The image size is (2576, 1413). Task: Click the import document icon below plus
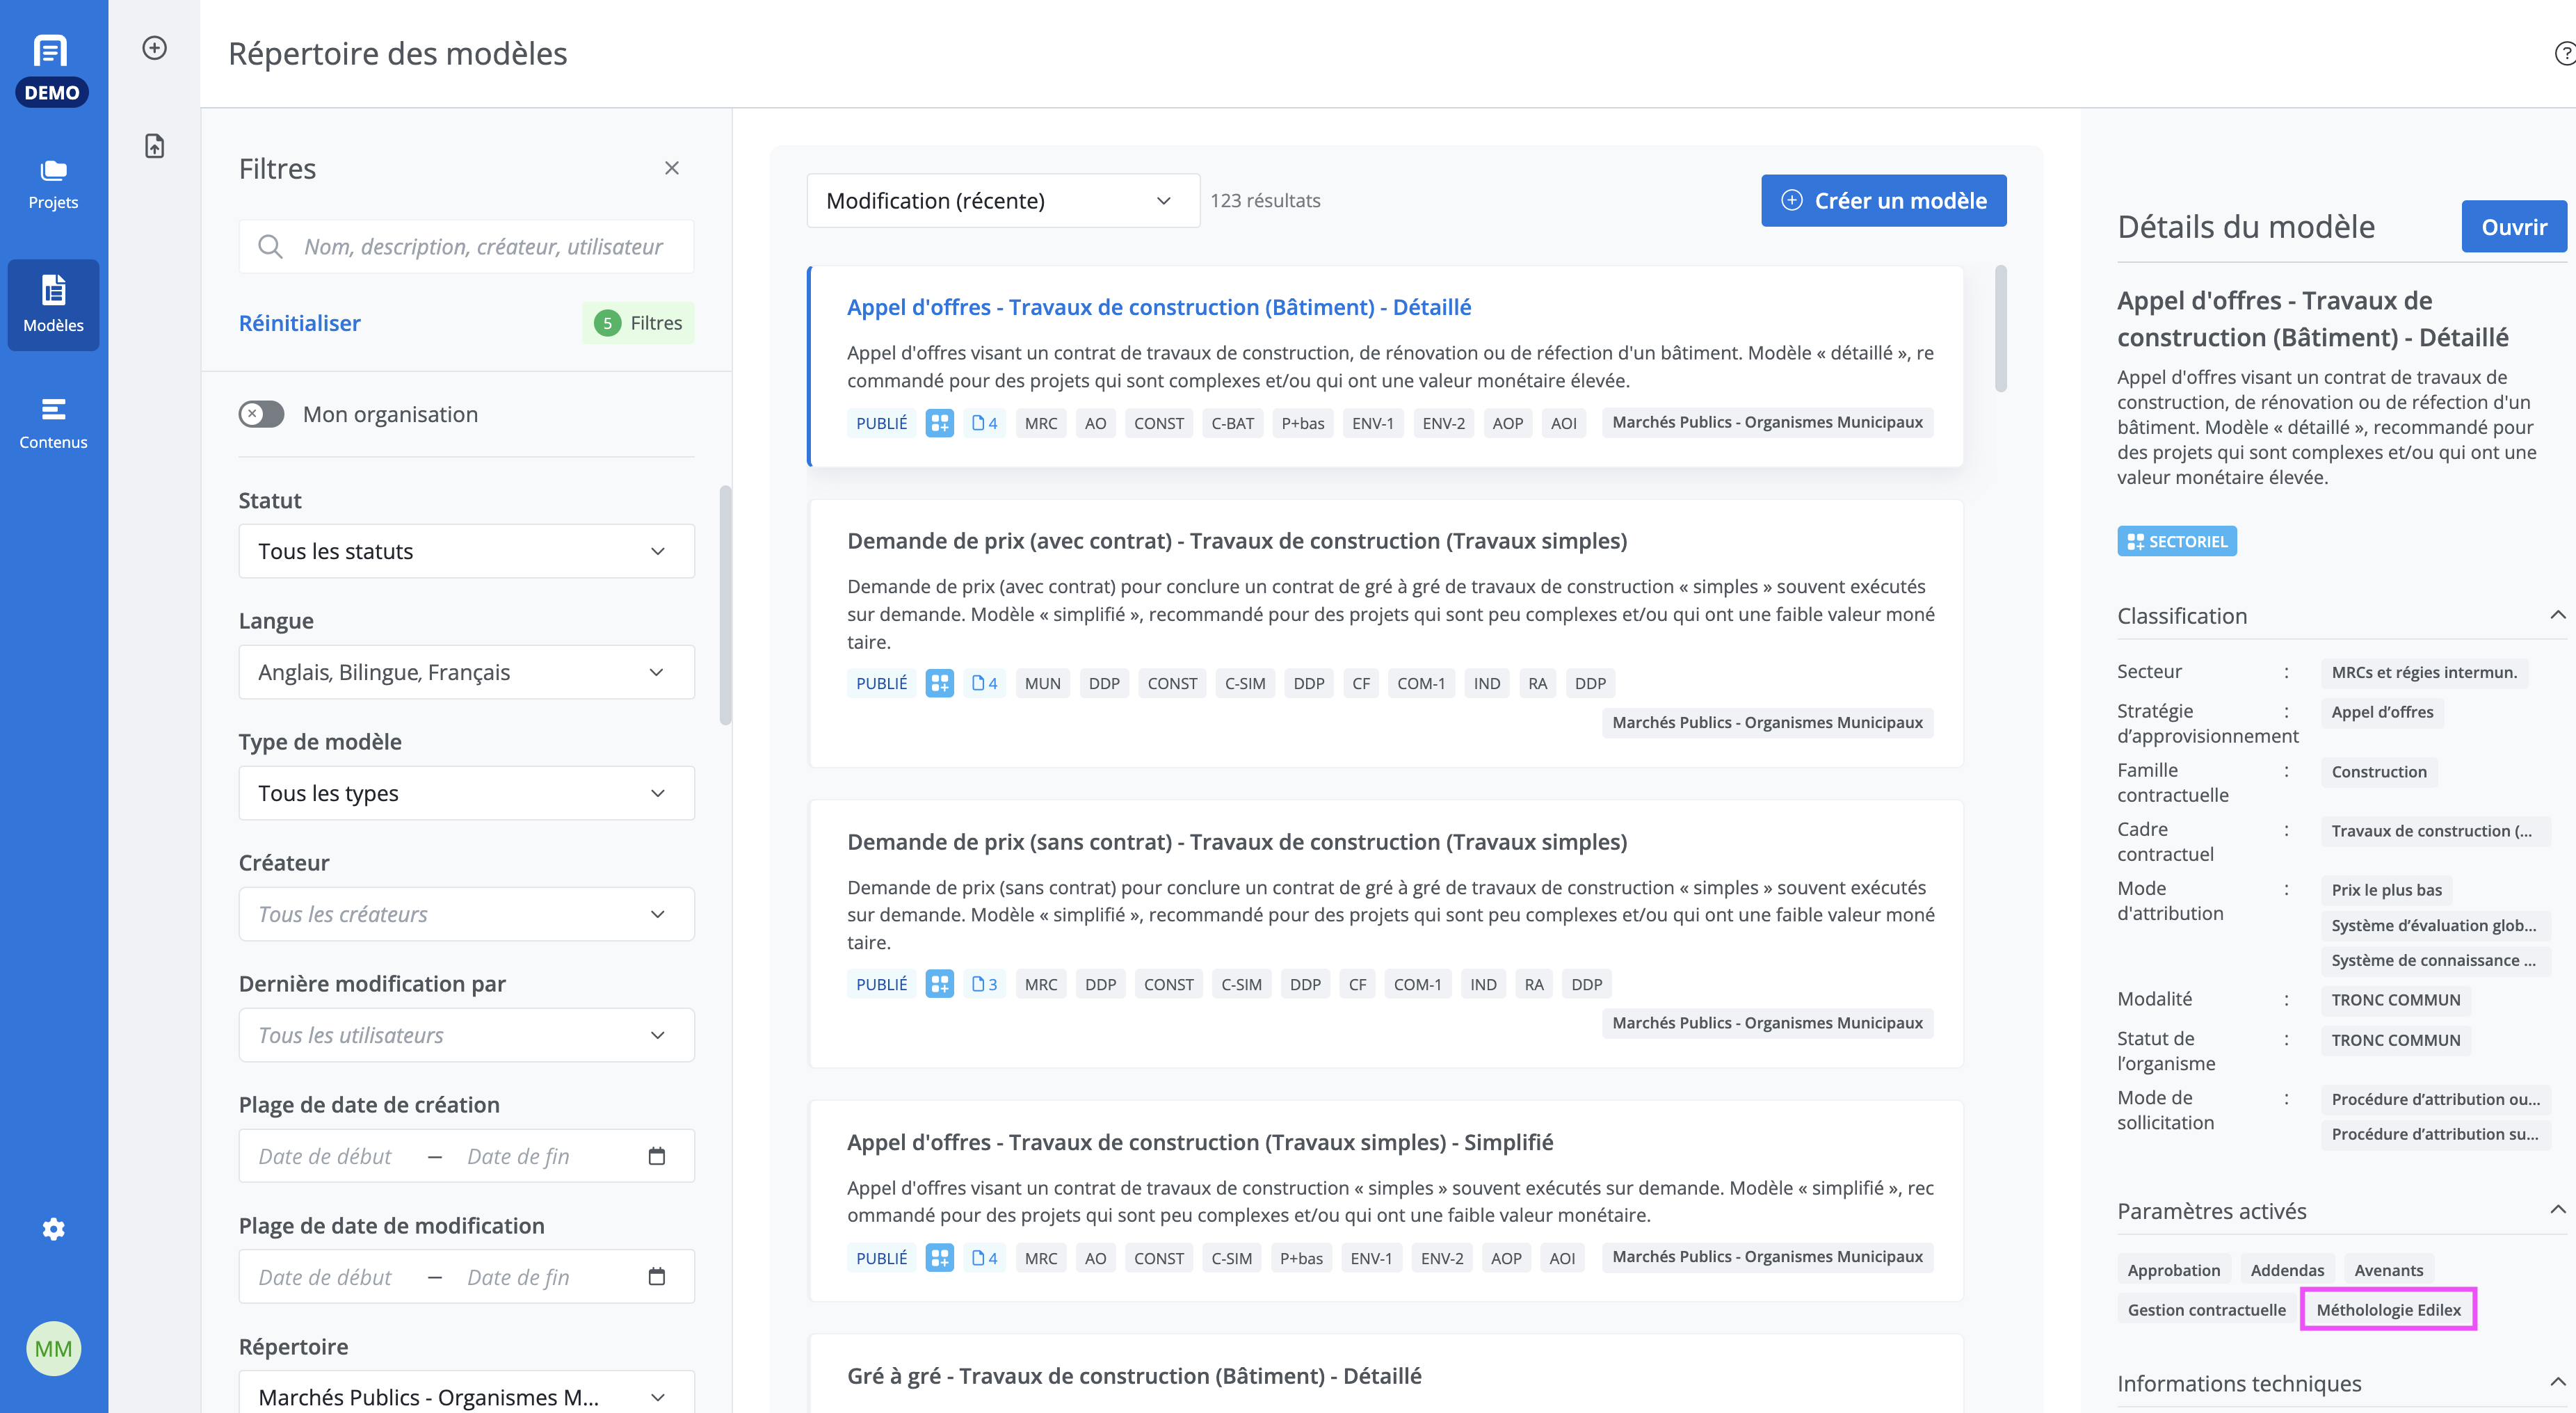(x=154, y=146)
